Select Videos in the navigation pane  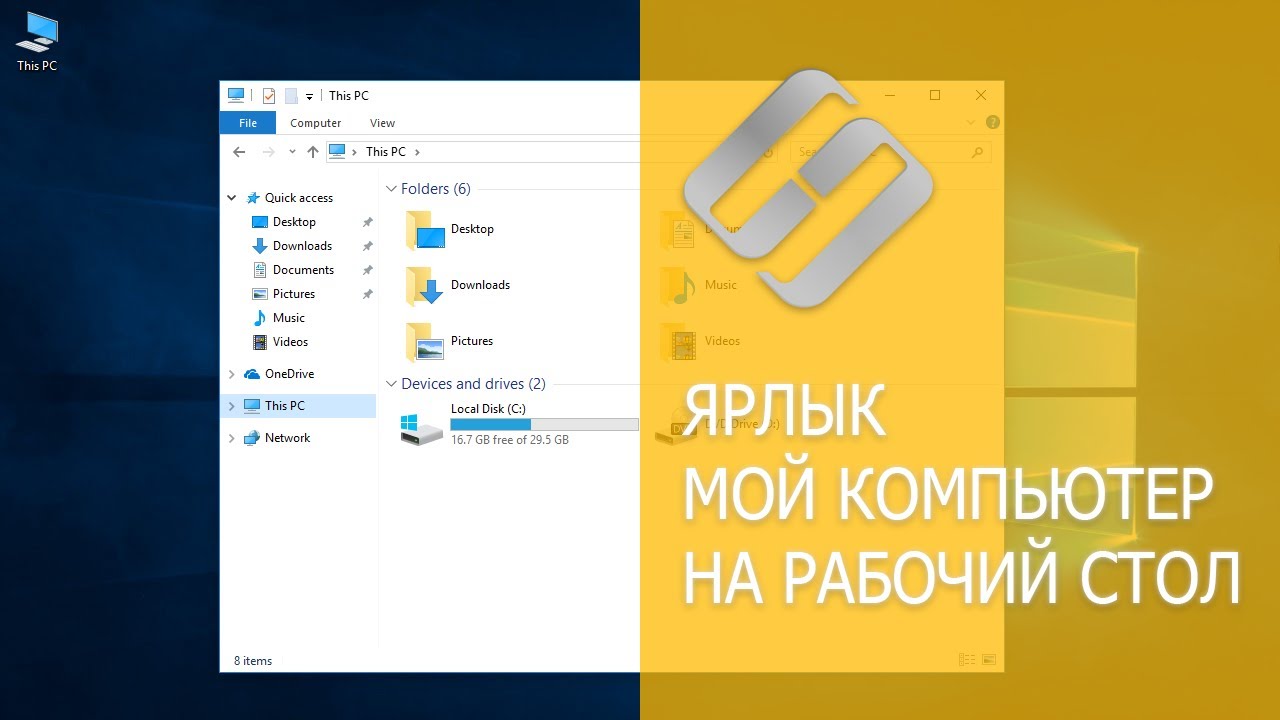290,342
